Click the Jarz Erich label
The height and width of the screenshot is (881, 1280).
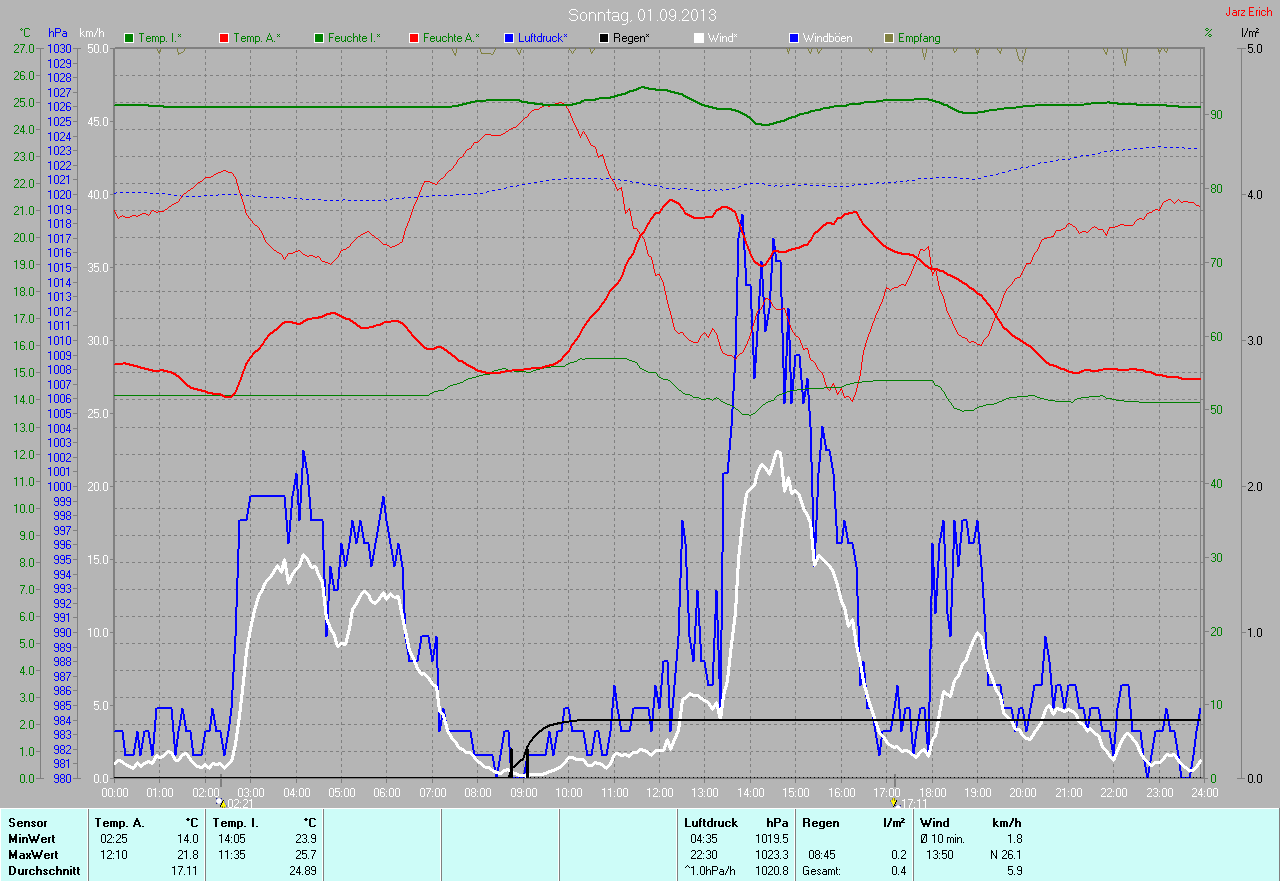coord(1249,13)
